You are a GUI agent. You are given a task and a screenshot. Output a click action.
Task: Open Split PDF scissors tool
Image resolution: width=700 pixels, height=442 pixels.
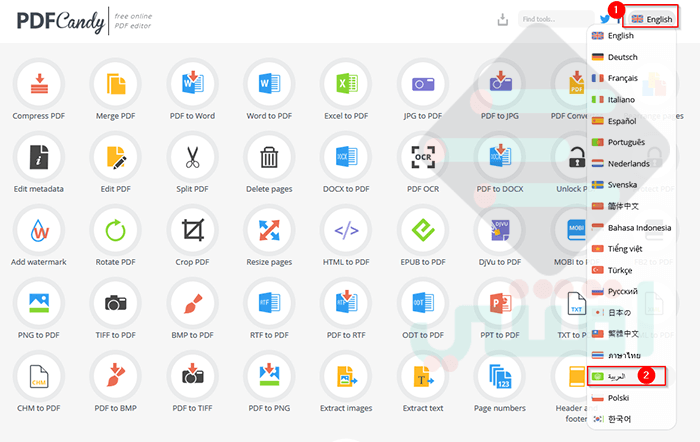pyautogui.click(x=192, y=158)
